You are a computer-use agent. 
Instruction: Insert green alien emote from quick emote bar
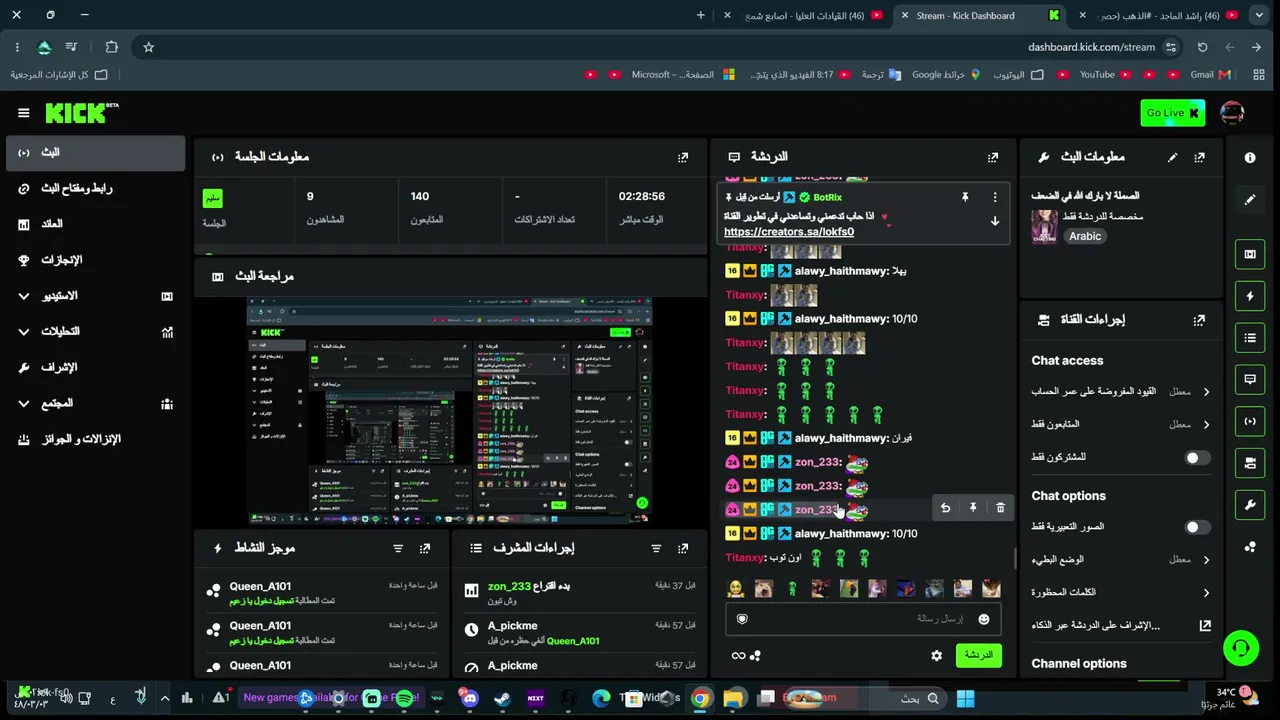pyautogui.click(x=792, y=589)
